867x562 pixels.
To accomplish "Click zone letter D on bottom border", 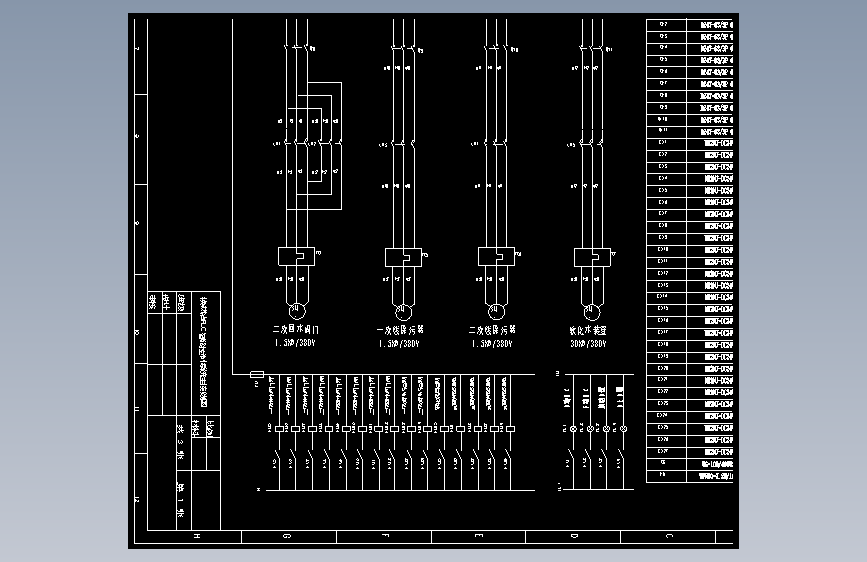I will [x=574, y=536].
